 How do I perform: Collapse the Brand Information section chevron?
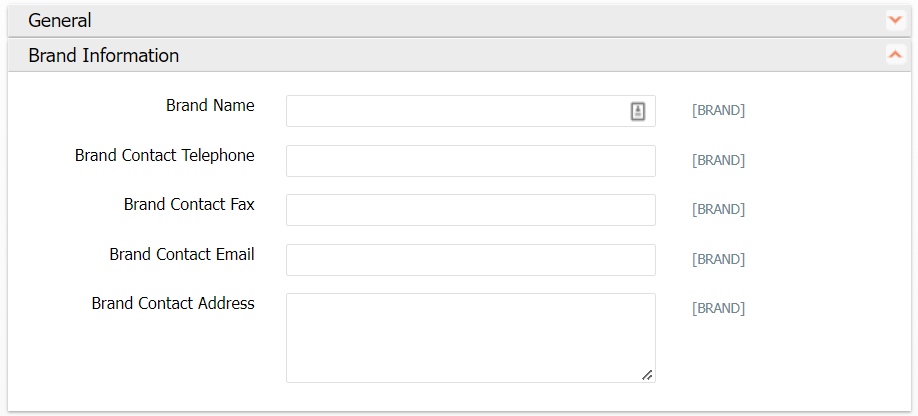[894, 55]
